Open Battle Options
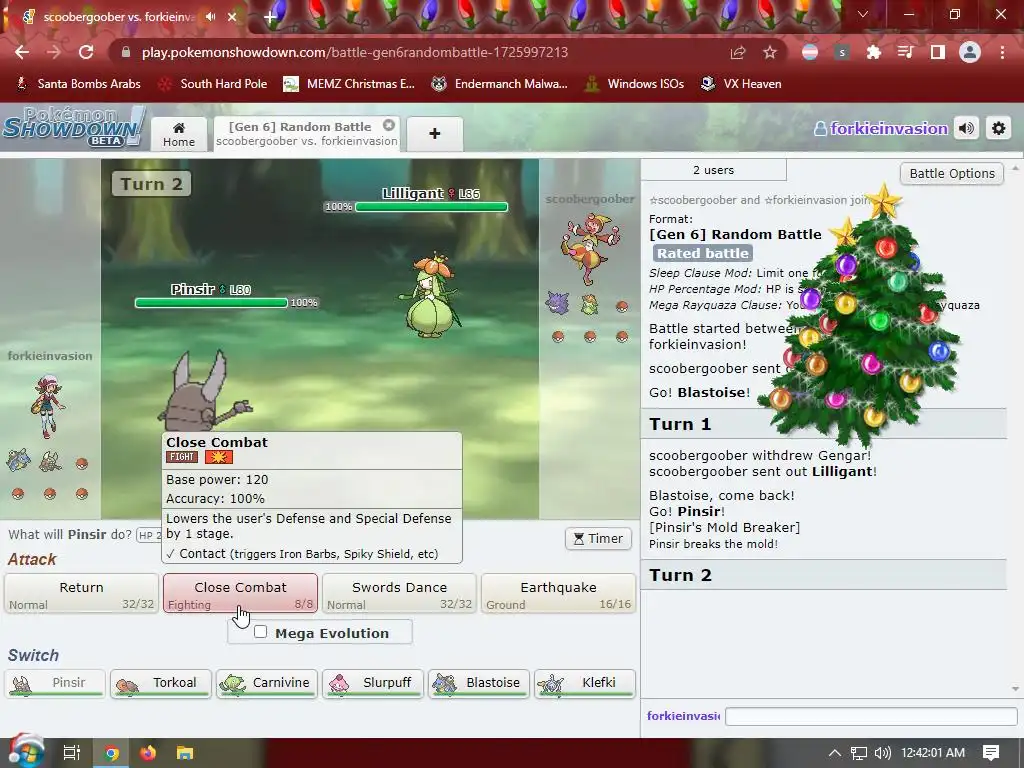The width and height of the screenshot is (1024, 768). click(x=952, y=173)
